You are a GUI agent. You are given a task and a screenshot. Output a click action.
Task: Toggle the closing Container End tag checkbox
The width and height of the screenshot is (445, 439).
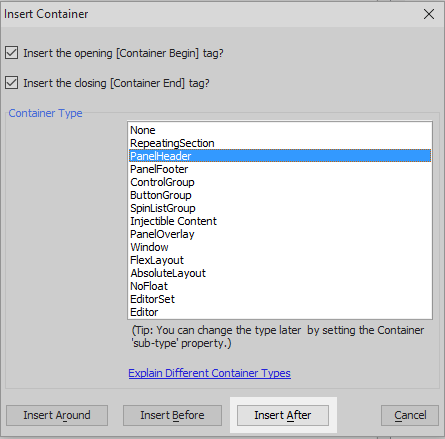click(x=12, y=83)
